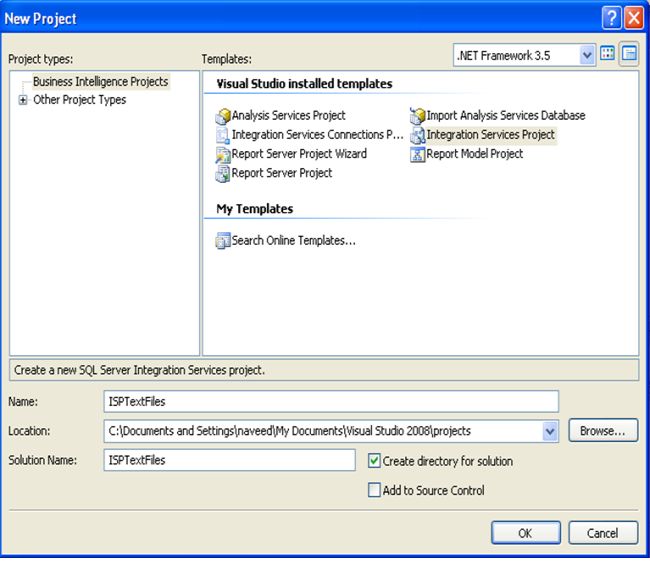This screenshot has width=650, height=561.
Task: Click the Report Model Project icon
Action: pyautogui.click(x=417, y=154)
